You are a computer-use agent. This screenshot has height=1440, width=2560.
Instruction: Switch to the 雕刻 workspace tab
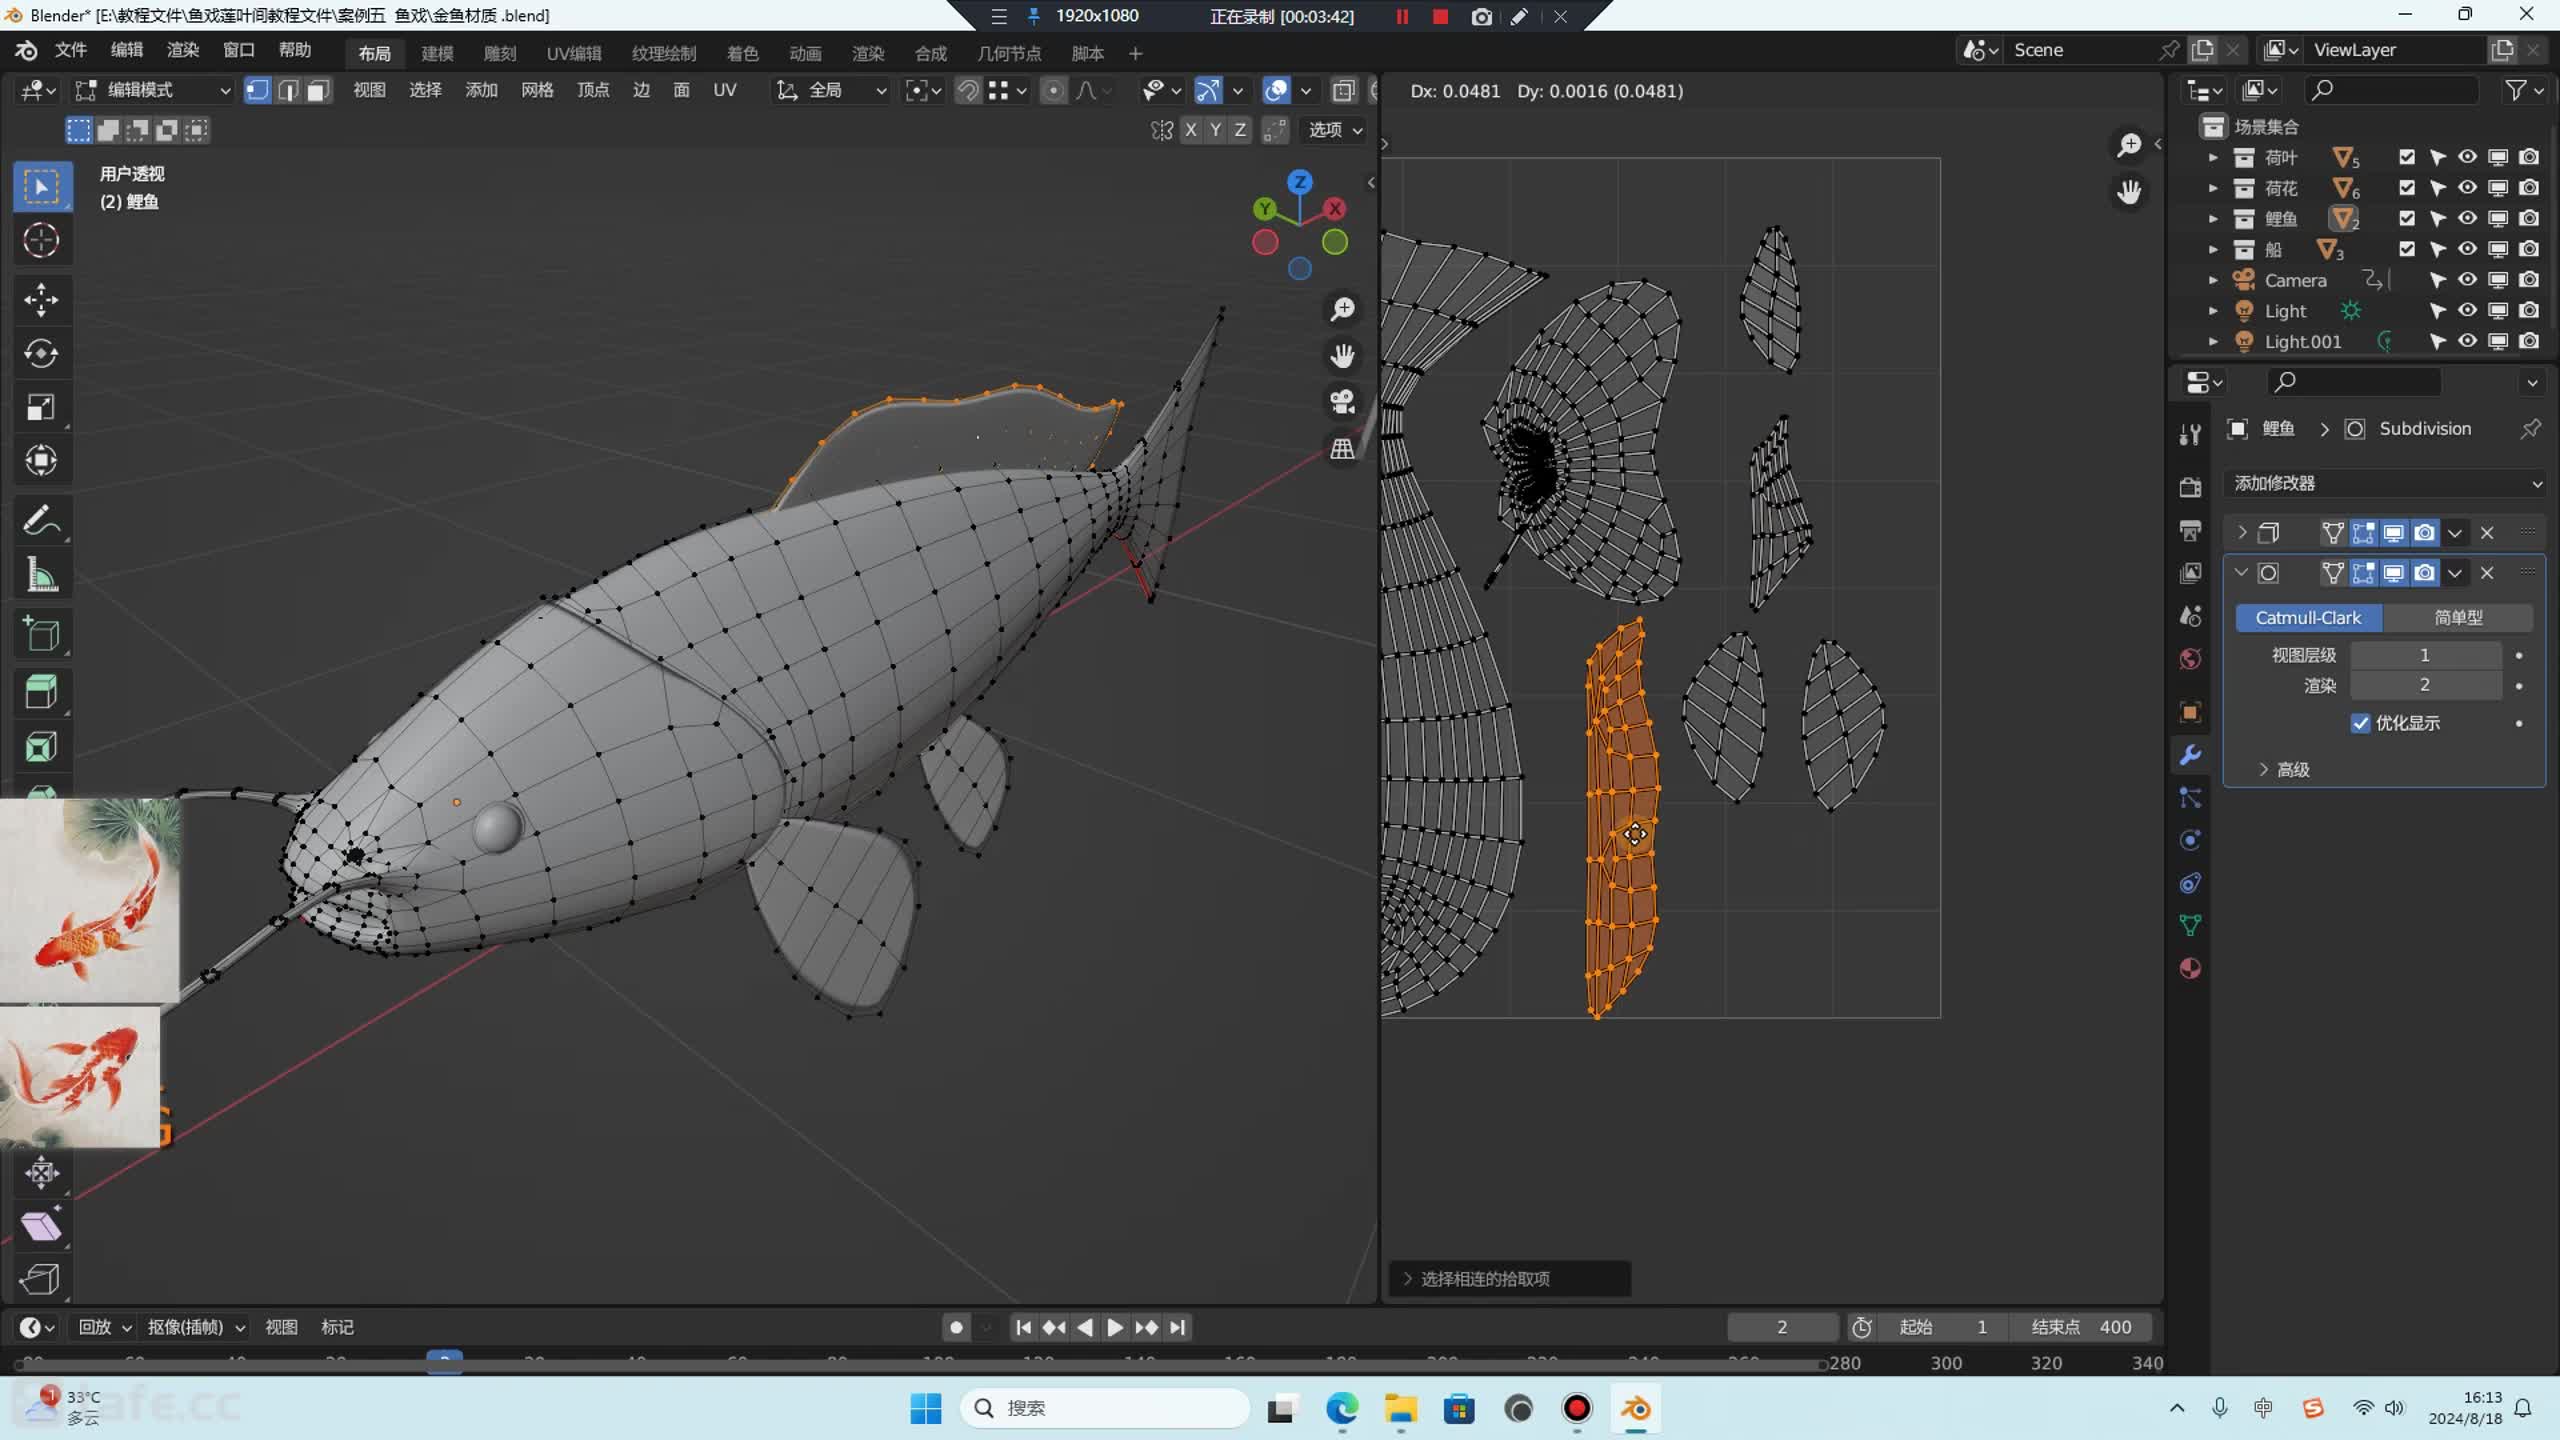(499, 53)
